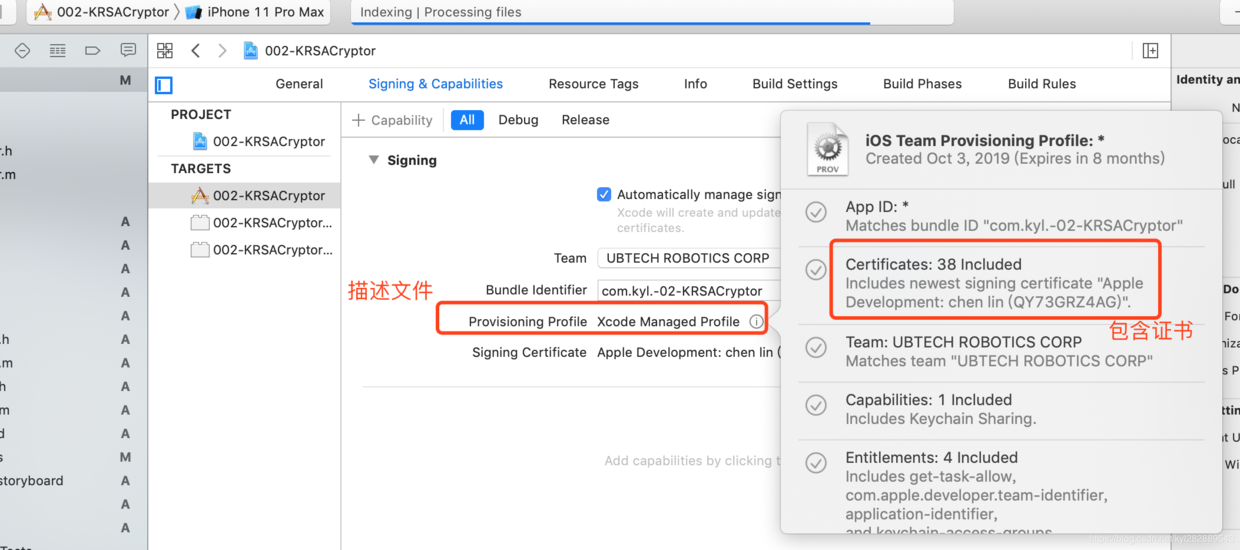The height and width of the screenshot is (550, 1240).
Task: Click the Team checkmark icon in popup
Action: 817,347
